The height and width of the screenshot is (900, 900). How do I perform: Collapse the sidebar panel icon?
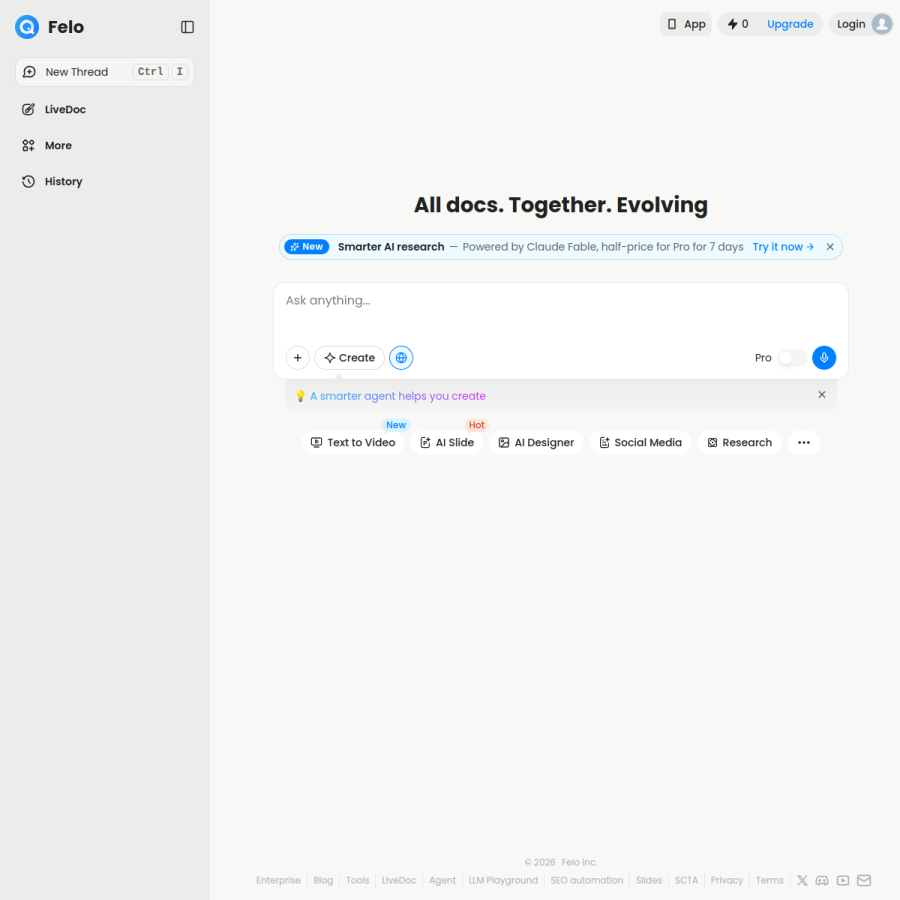point(187,27)
